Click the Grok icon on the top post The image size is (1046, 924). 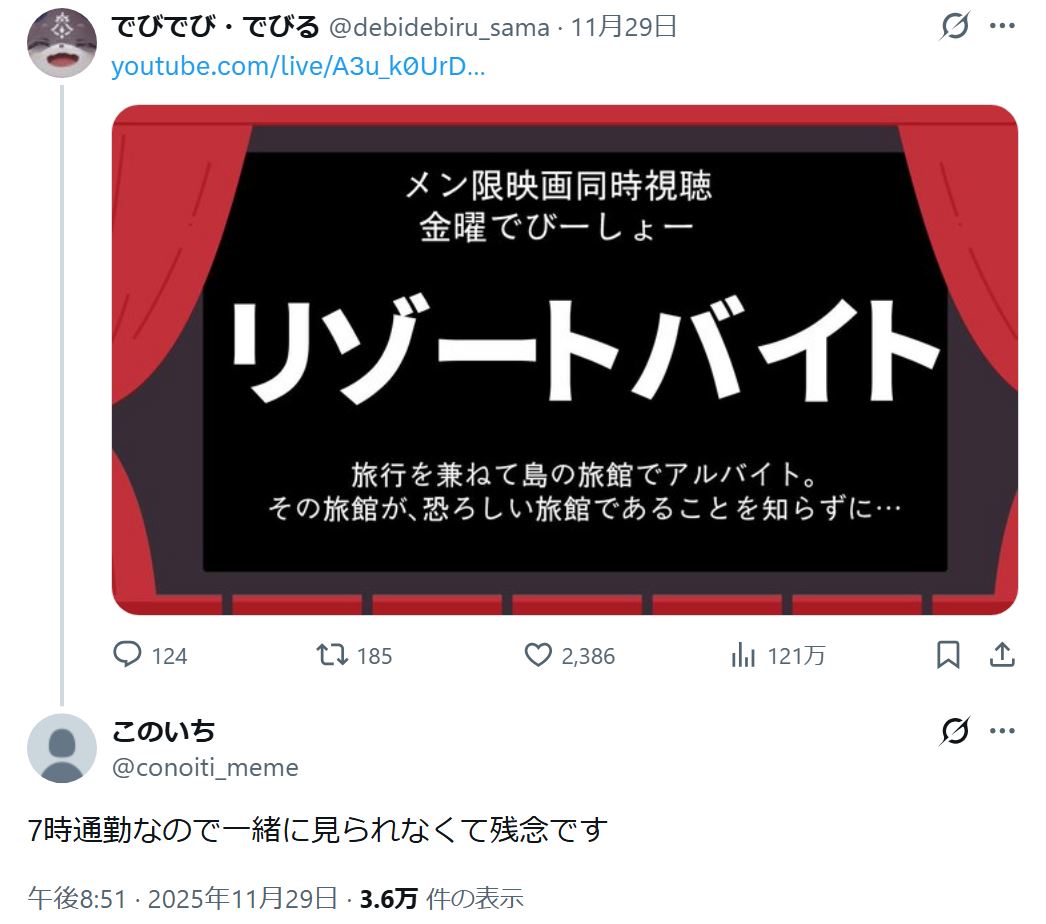click(x=955, y=26)
